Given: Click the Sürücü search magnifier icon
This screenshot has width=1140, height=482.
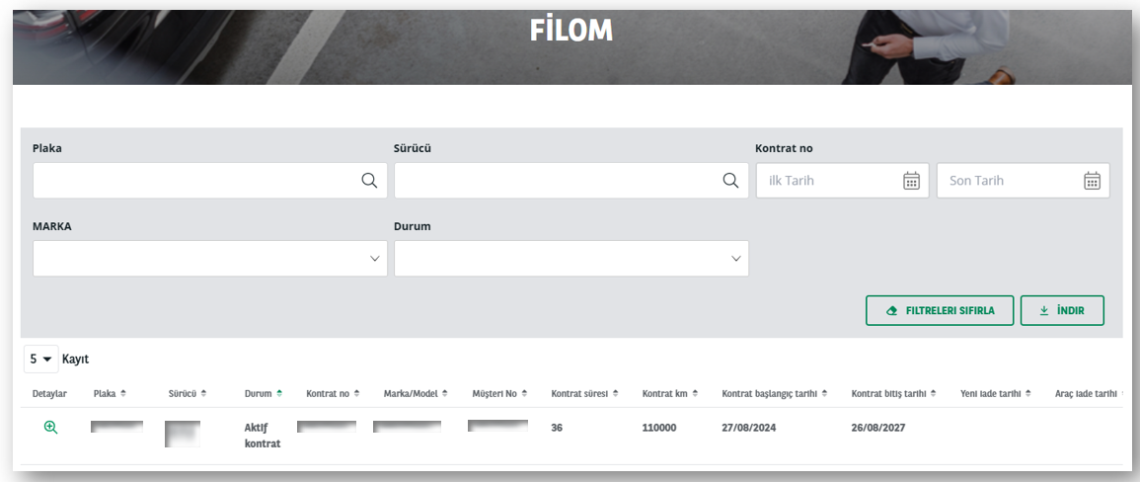Looking at the screenshot, I should (730, 181).
